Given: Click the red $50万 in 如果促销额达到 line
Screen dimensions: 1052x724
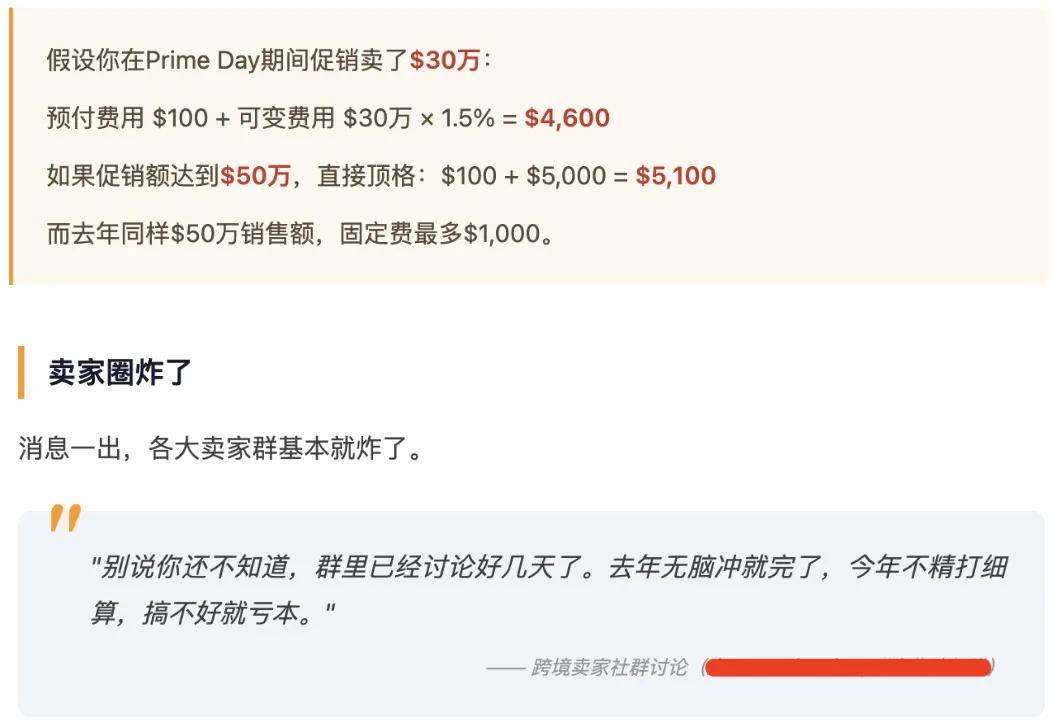Looking at the screenshot, I should pyautogui.click(x=255, y=177).
